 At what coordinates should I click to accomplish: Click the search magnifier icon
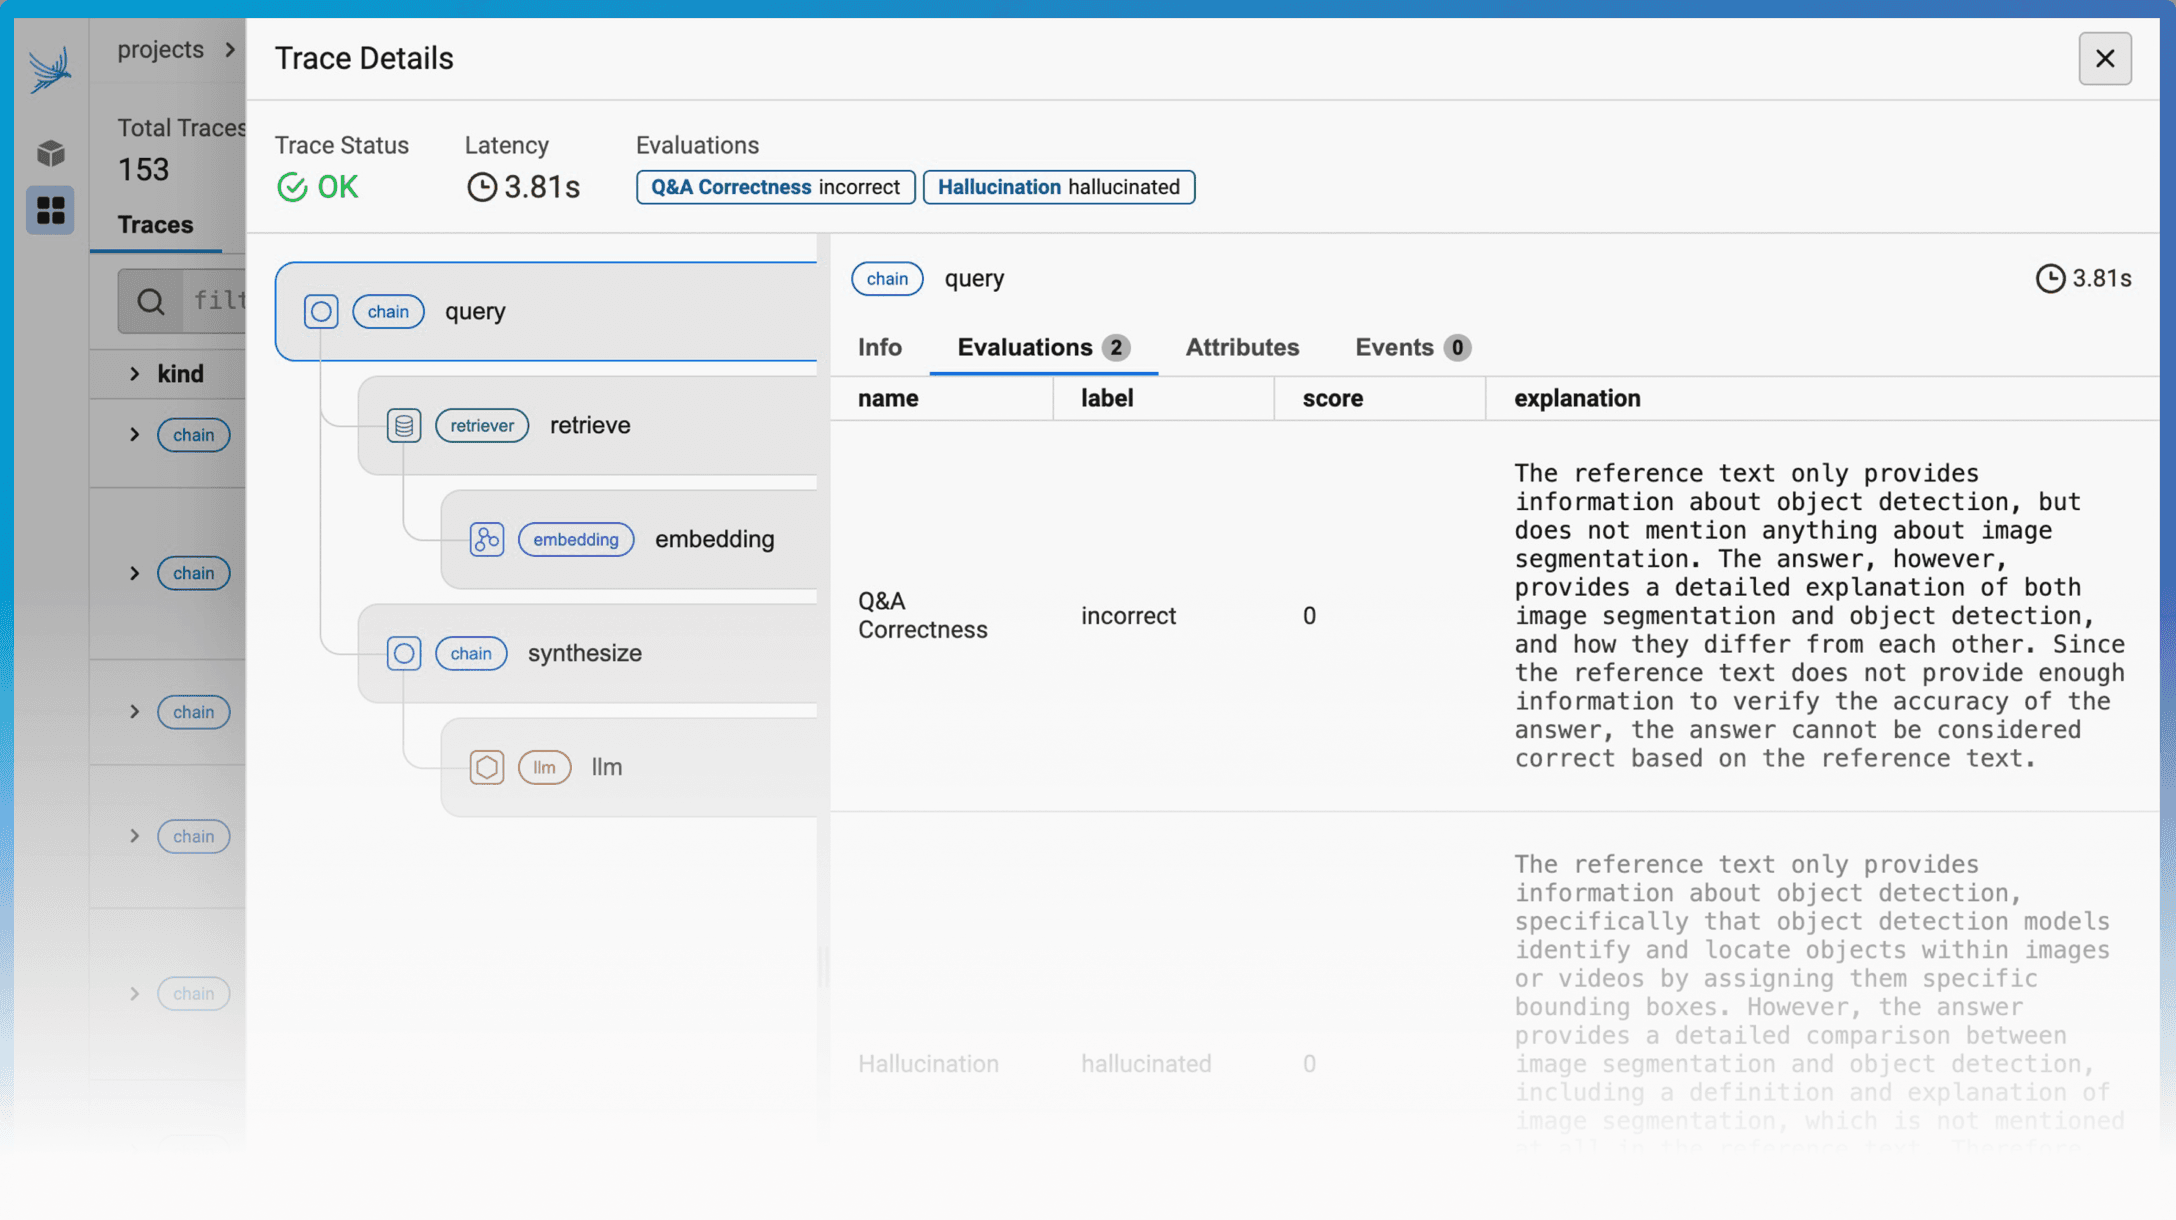pos(151,301)
